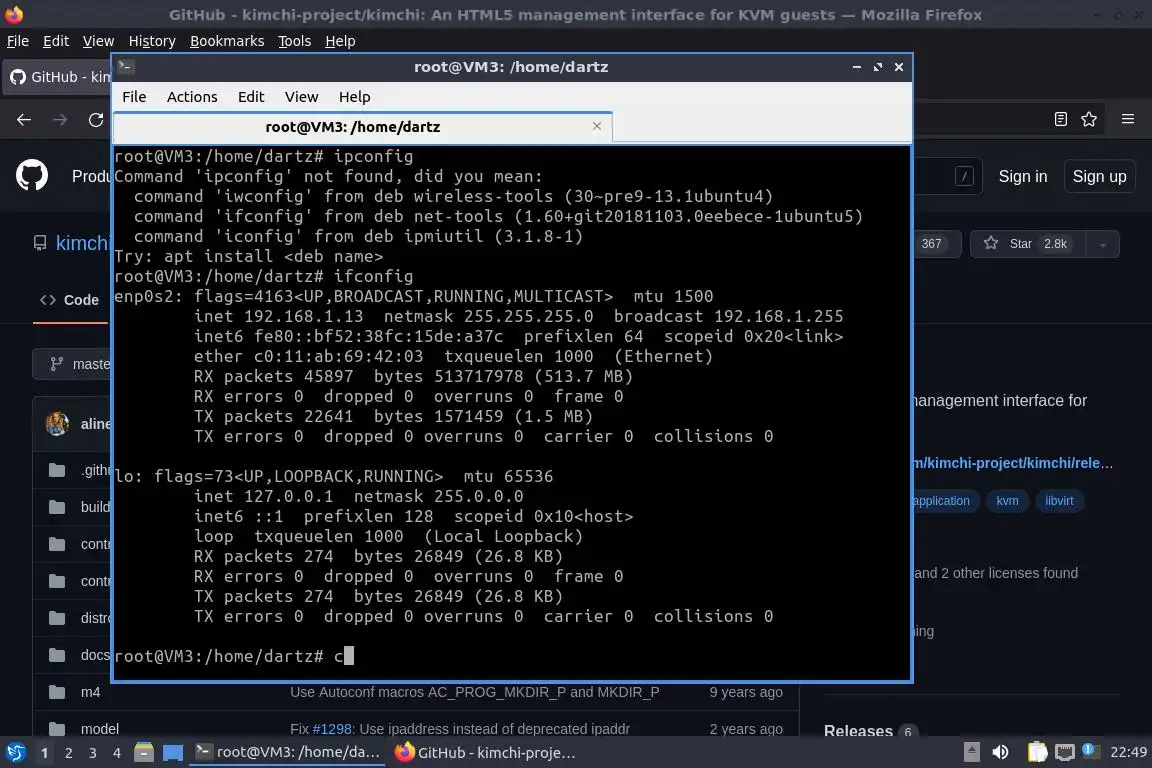Open the Code tab on GitHub
The image size is (1152, 768).
point(72,300)
